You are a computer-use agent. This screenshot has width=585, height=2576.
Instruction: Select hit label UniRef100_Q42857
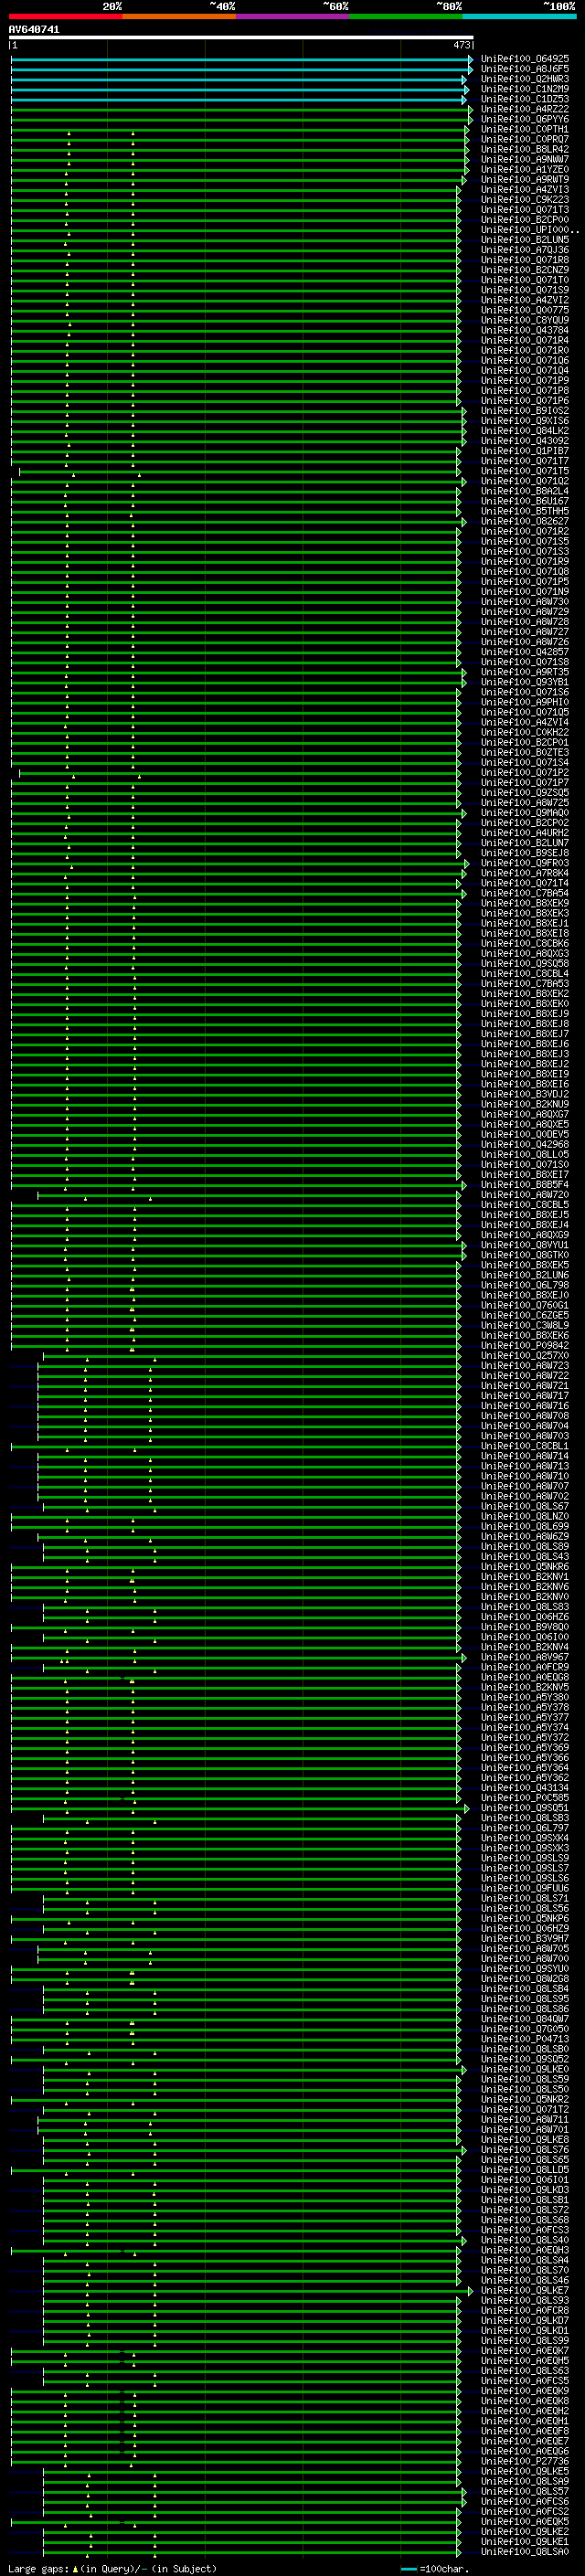point(525,652)
